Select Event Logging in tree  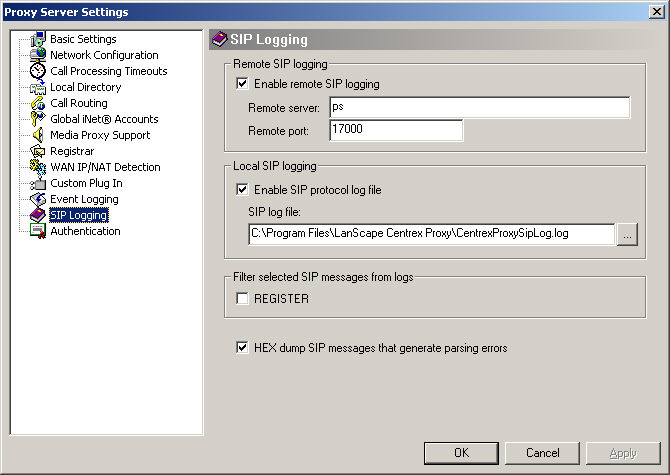pos(85,199)
